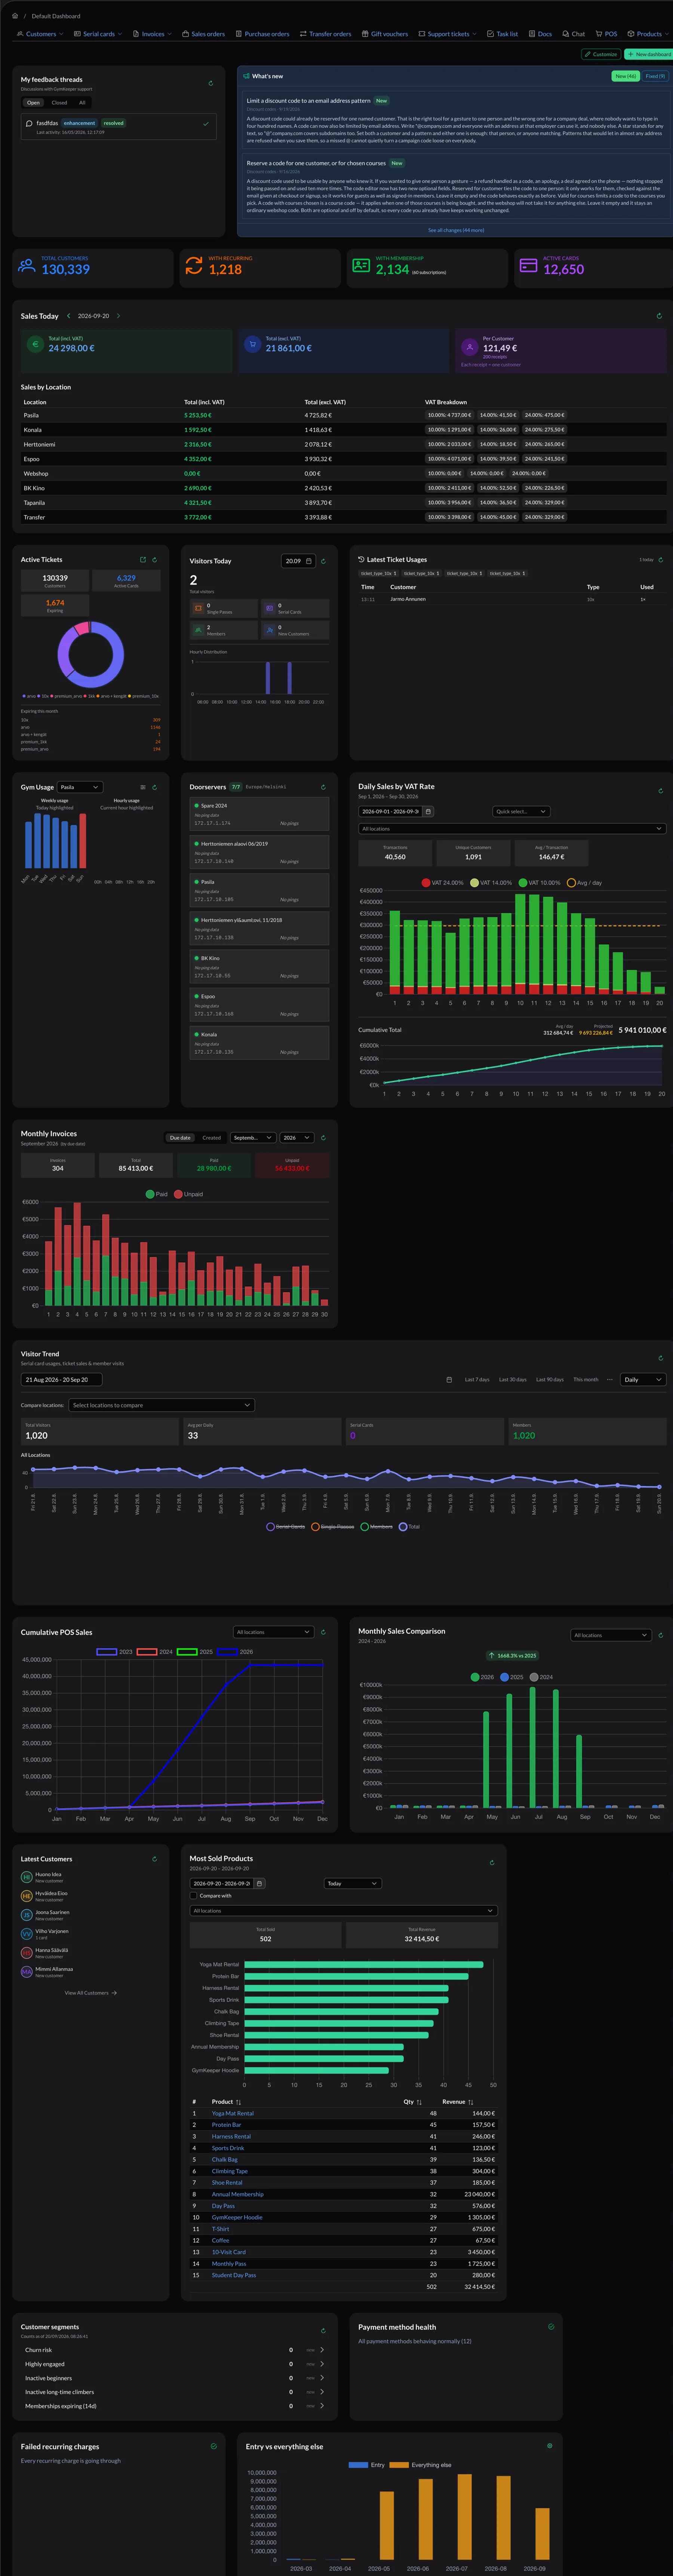This screenshot has height=2576, width=673.
Task: Go to next day in Sales Today
Action: point(118,316)
